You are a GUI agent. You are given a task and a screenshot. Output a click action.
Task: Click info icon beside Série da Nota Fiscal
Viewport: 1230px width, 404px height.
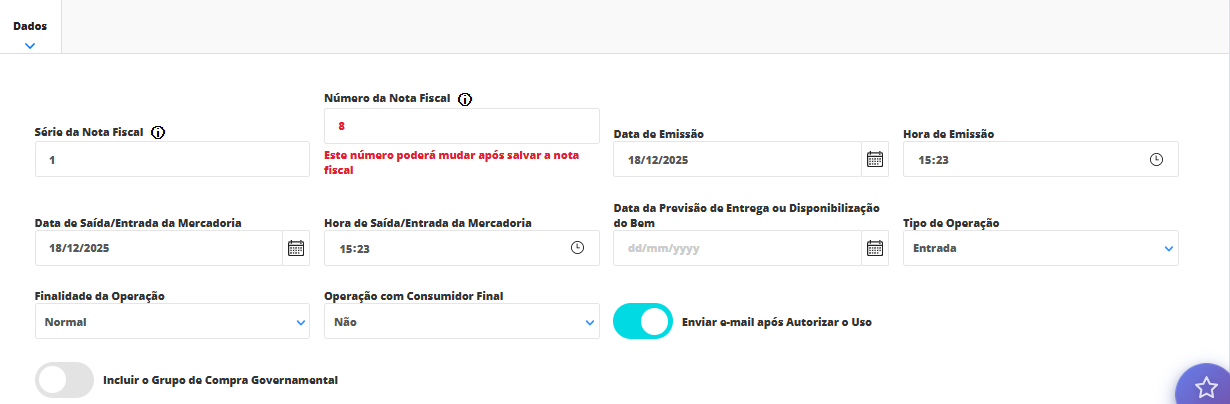pyautogui.click(x=158, y=133)
